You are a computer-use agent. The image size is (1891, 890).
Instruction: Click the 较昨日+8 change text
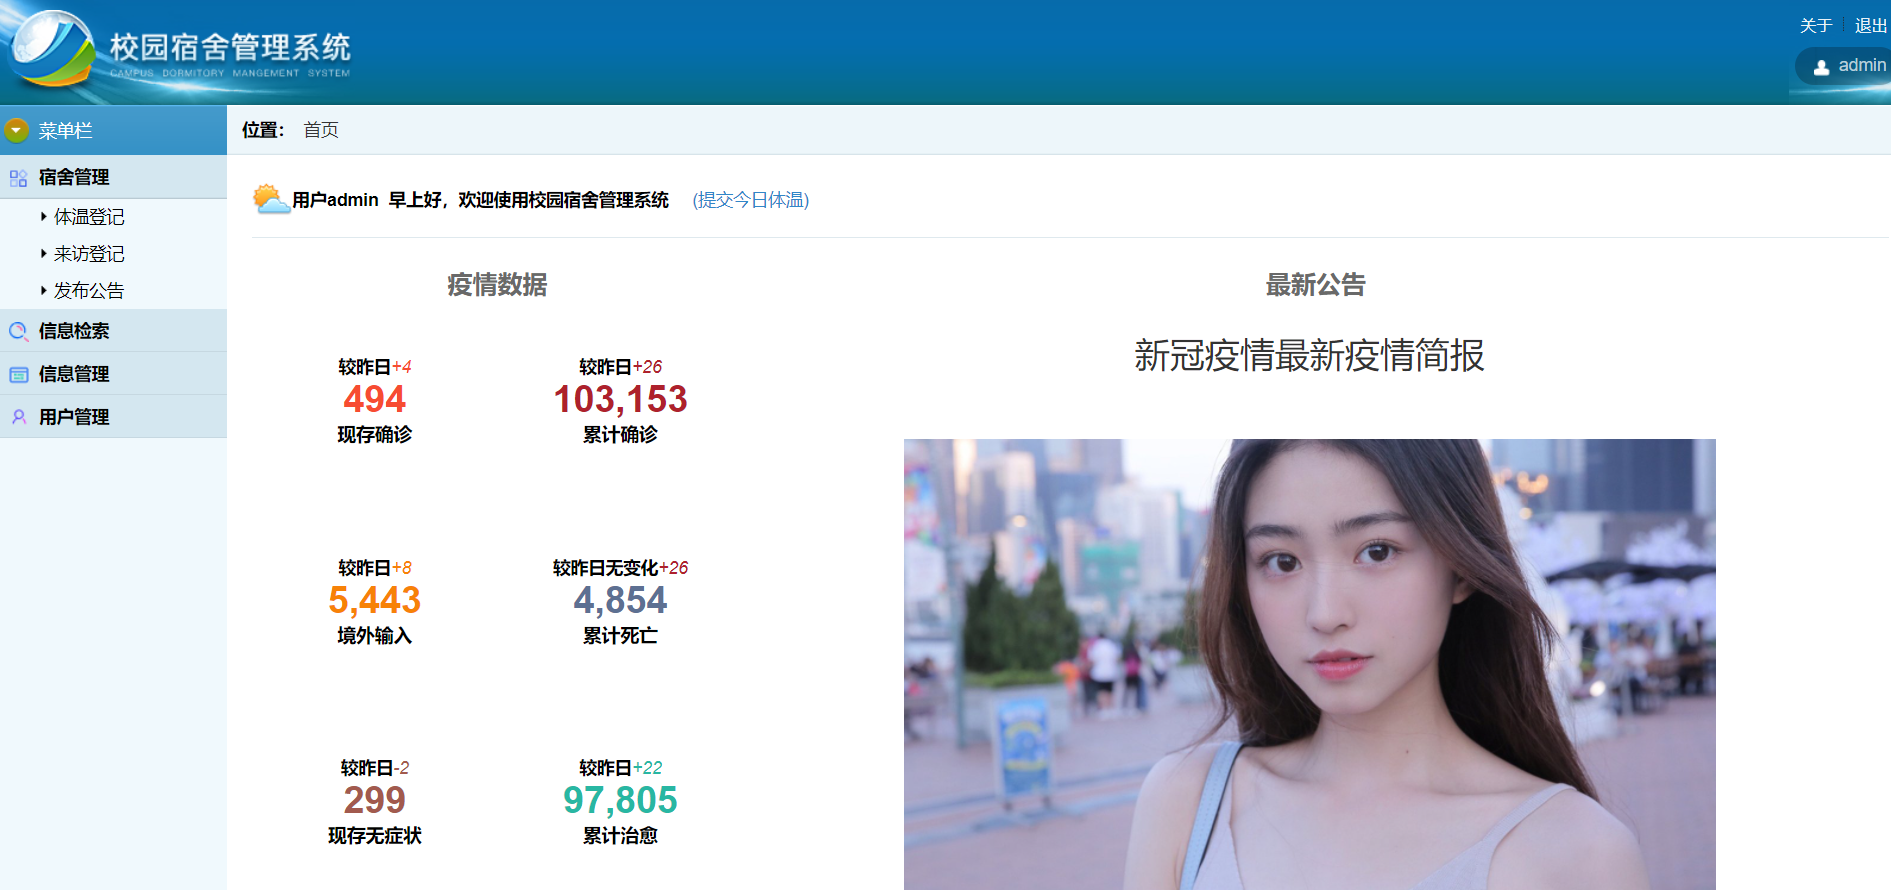[375, 568]
